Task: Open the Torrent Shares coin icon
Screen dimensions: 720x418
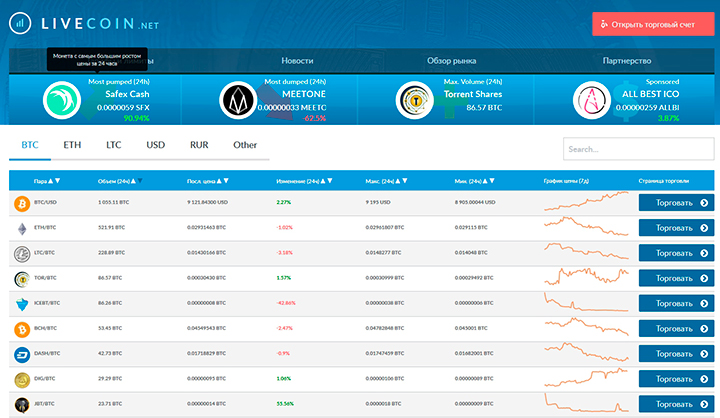Action: 415,100
